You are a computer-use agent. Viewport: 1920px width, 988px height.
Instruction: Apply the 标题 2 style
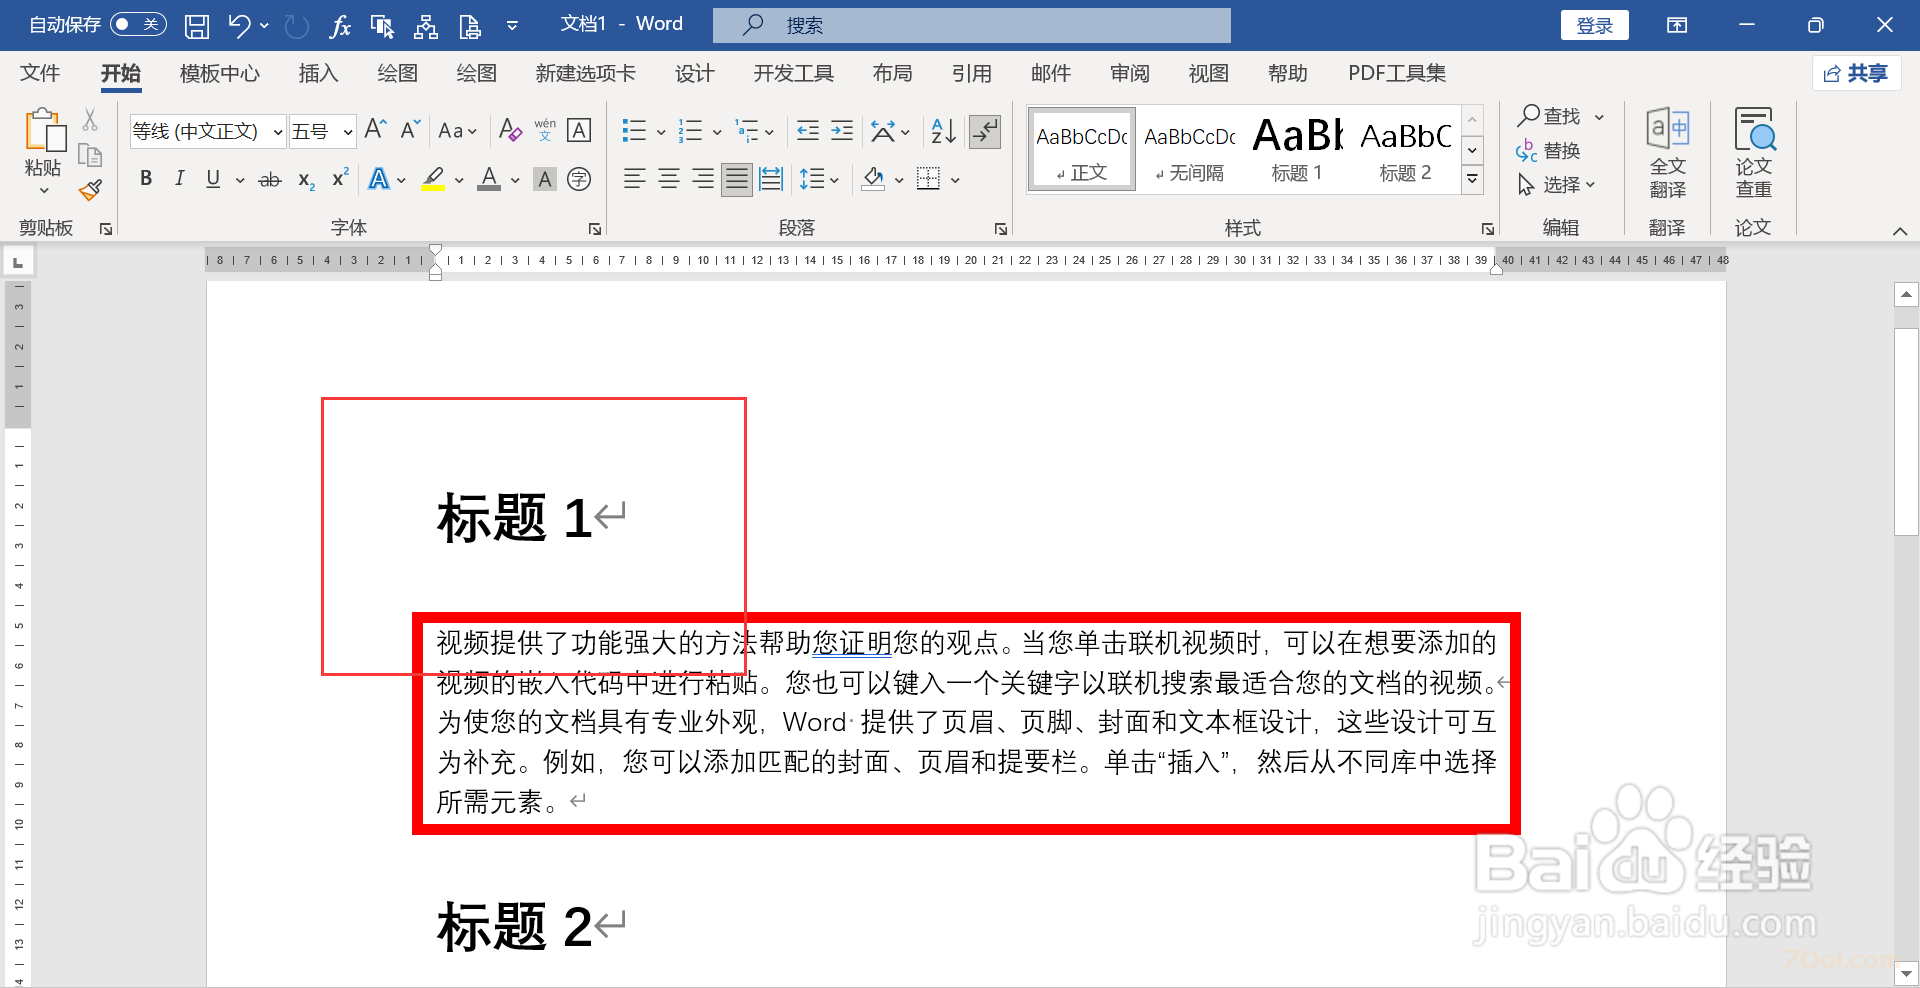point(1405,150)
